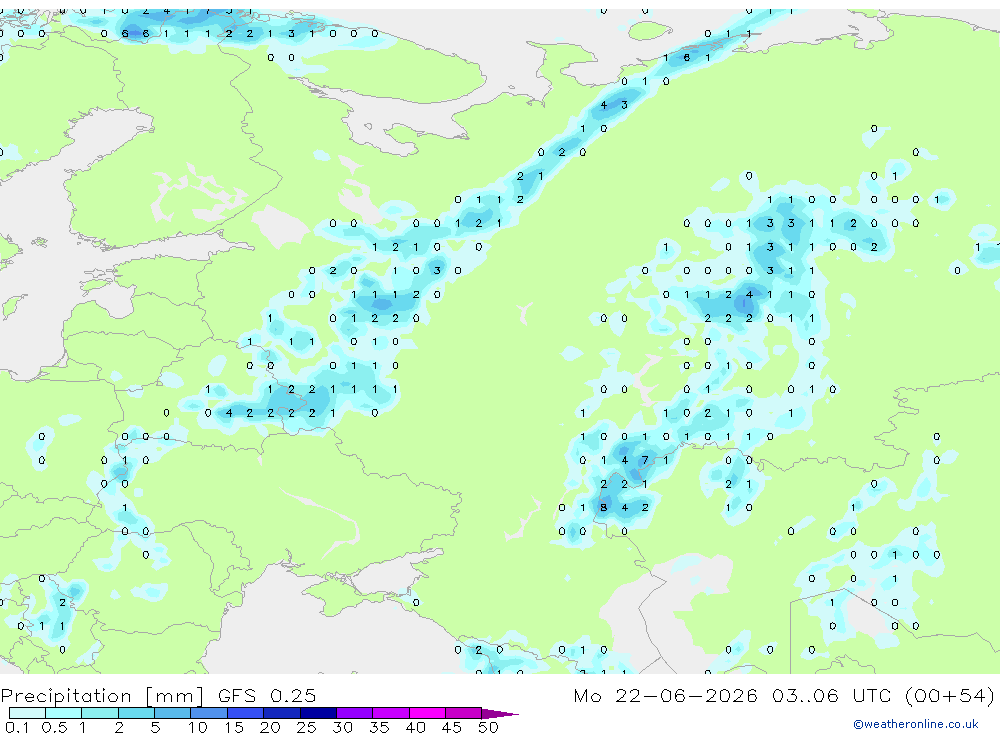Choose the 25–30 mm navy legend swatch
The width and height of the screenshot is (1000, 733).
pos(318,713)
